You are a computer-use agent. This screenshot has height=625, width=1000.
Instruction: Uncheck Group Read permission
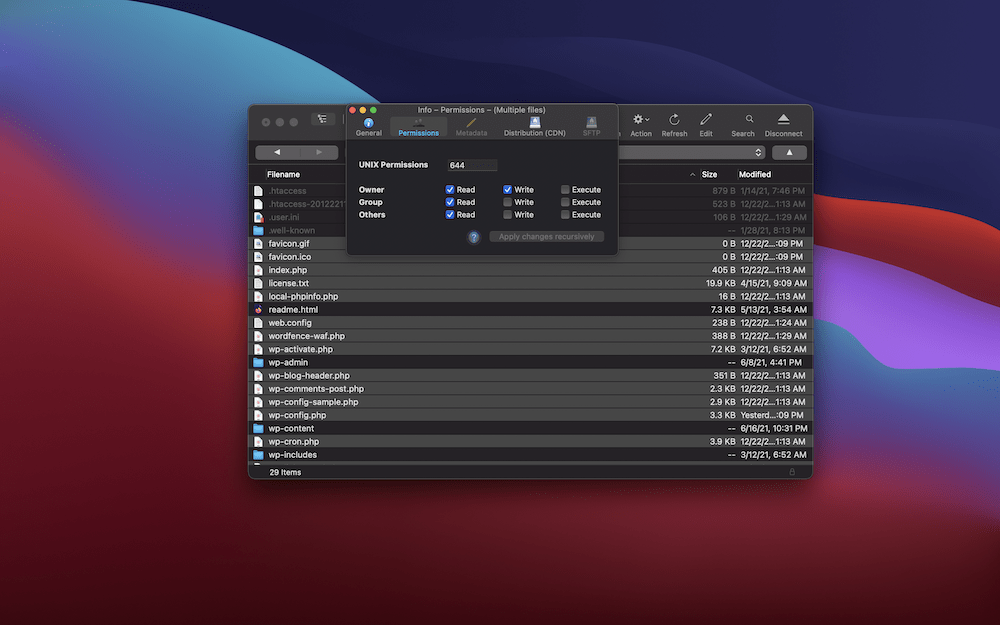point(450,202)
